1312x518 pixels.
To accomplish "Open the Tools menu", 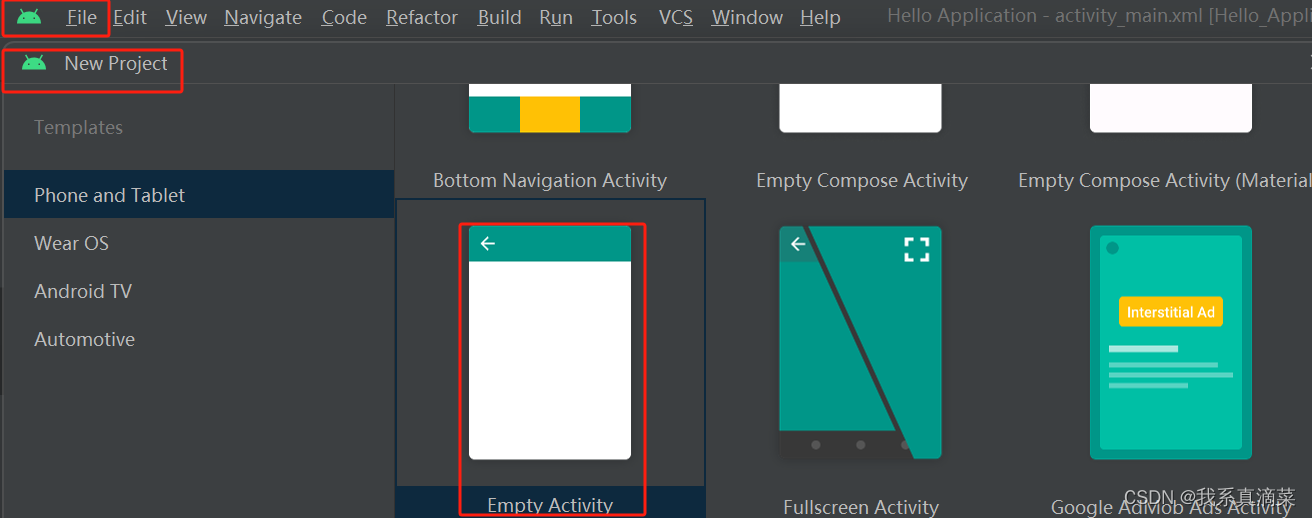I will 614,18.
